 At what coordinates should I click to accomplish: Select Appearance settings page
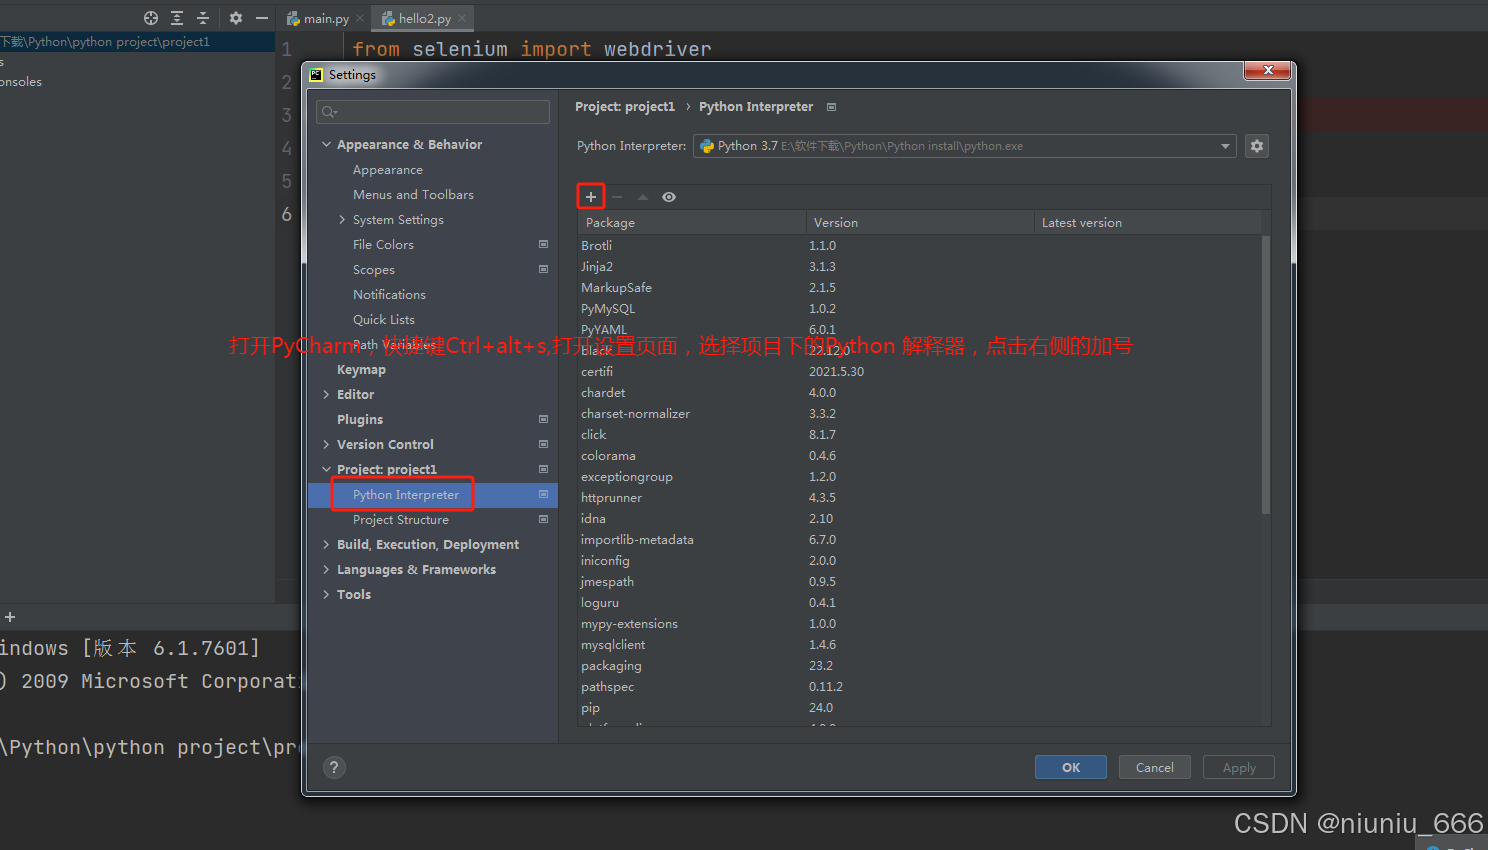pos(388,170)
